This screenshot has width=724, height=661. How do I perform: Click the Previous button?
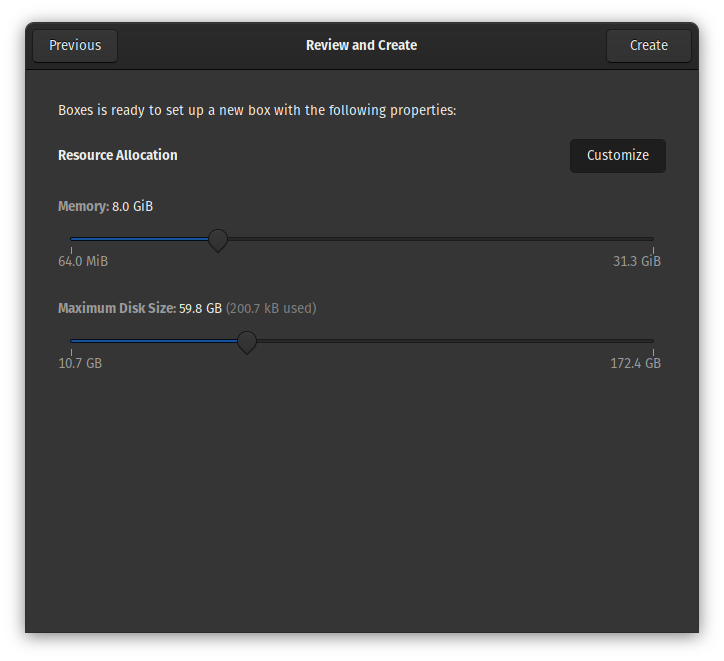click(x=75, y=45)
